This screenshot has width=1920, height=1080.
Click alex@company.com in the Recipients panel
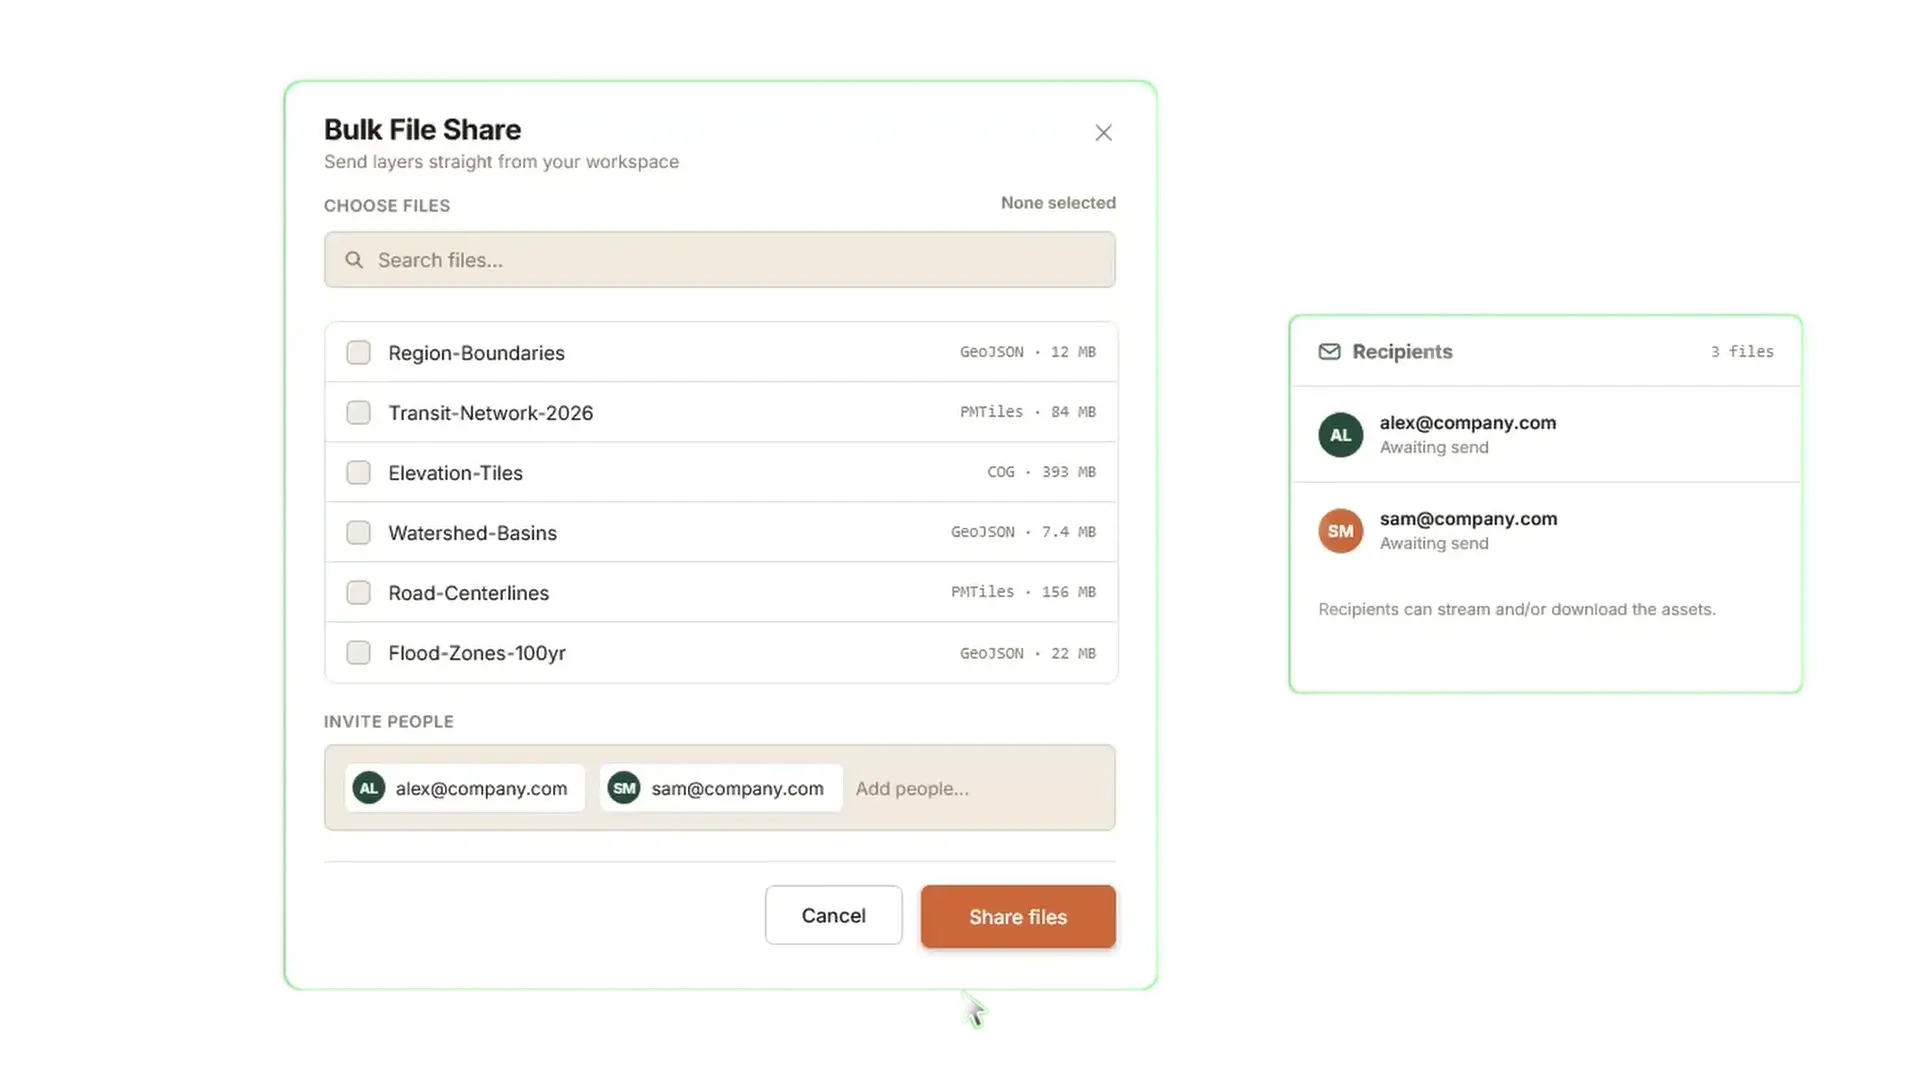(1468, 423)
